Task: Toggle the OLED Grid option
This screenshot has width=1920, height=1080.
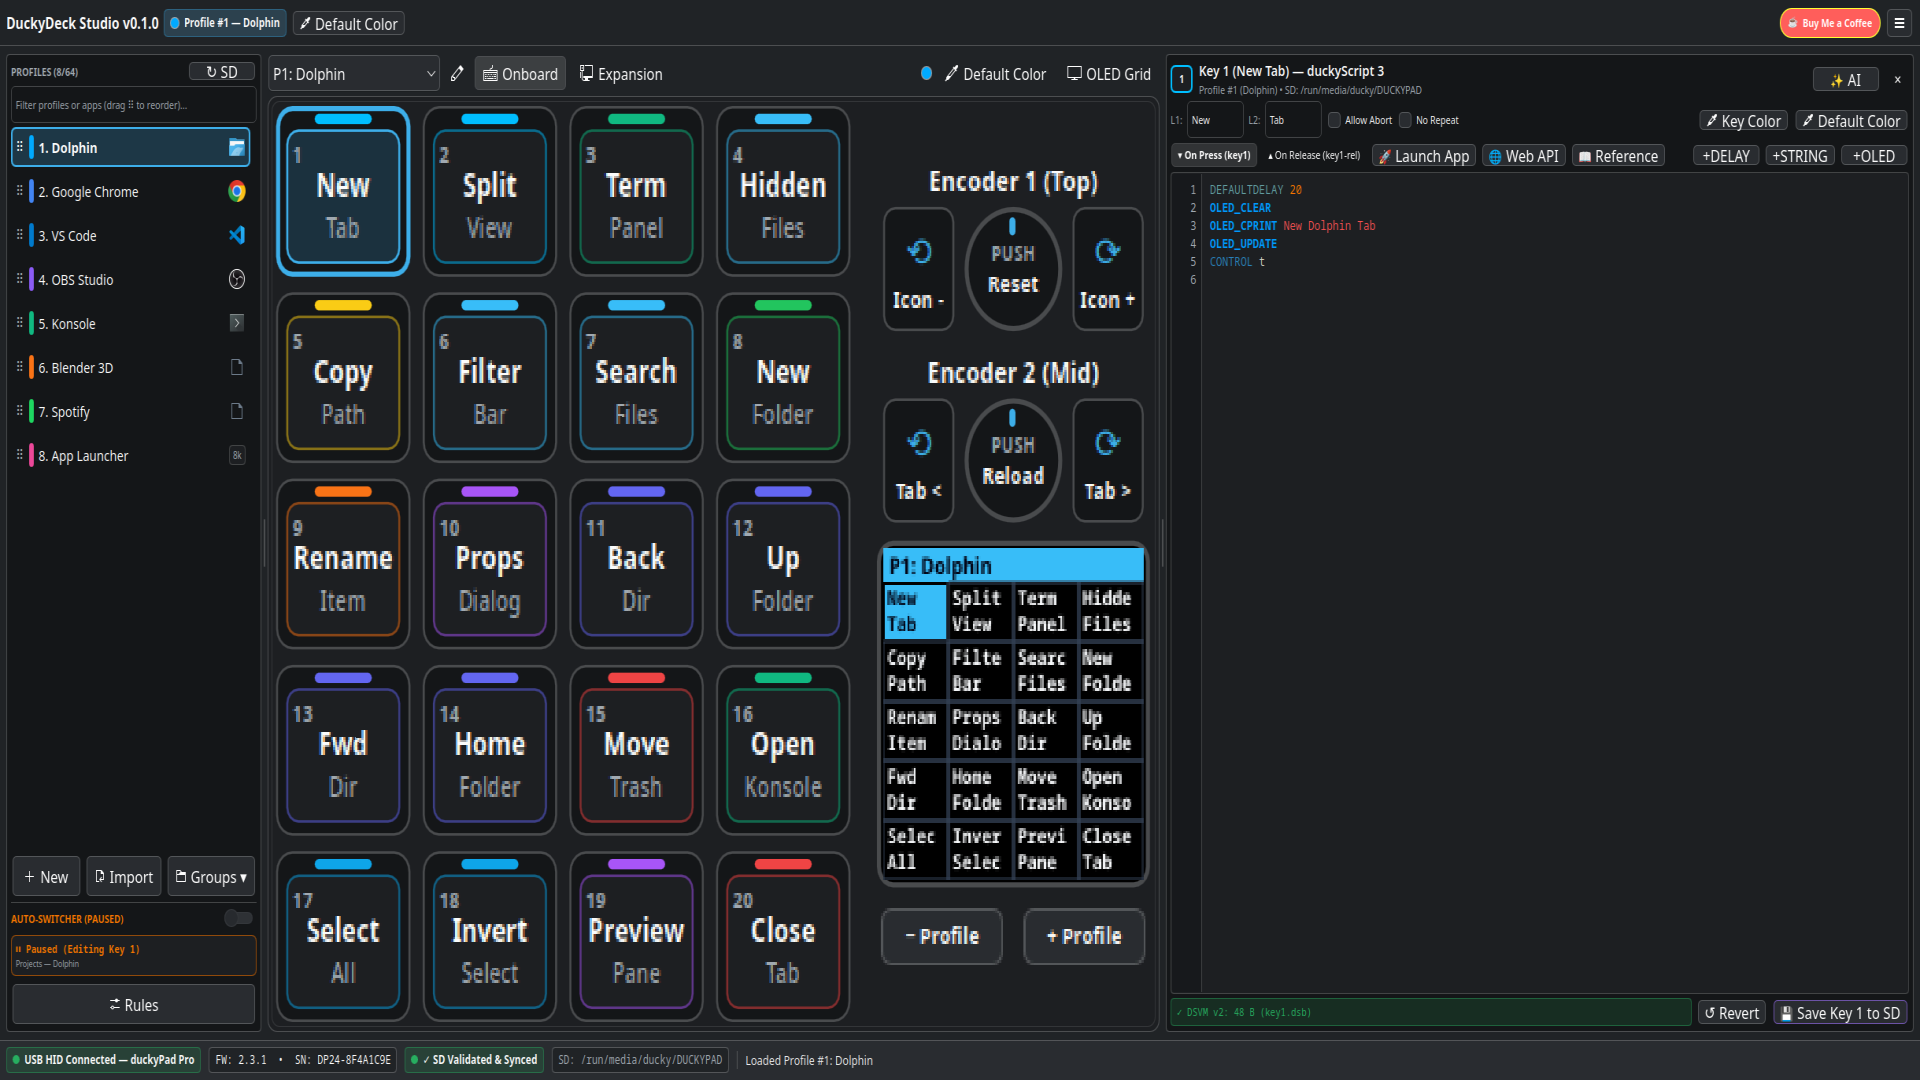Action: pos(1108,74)
